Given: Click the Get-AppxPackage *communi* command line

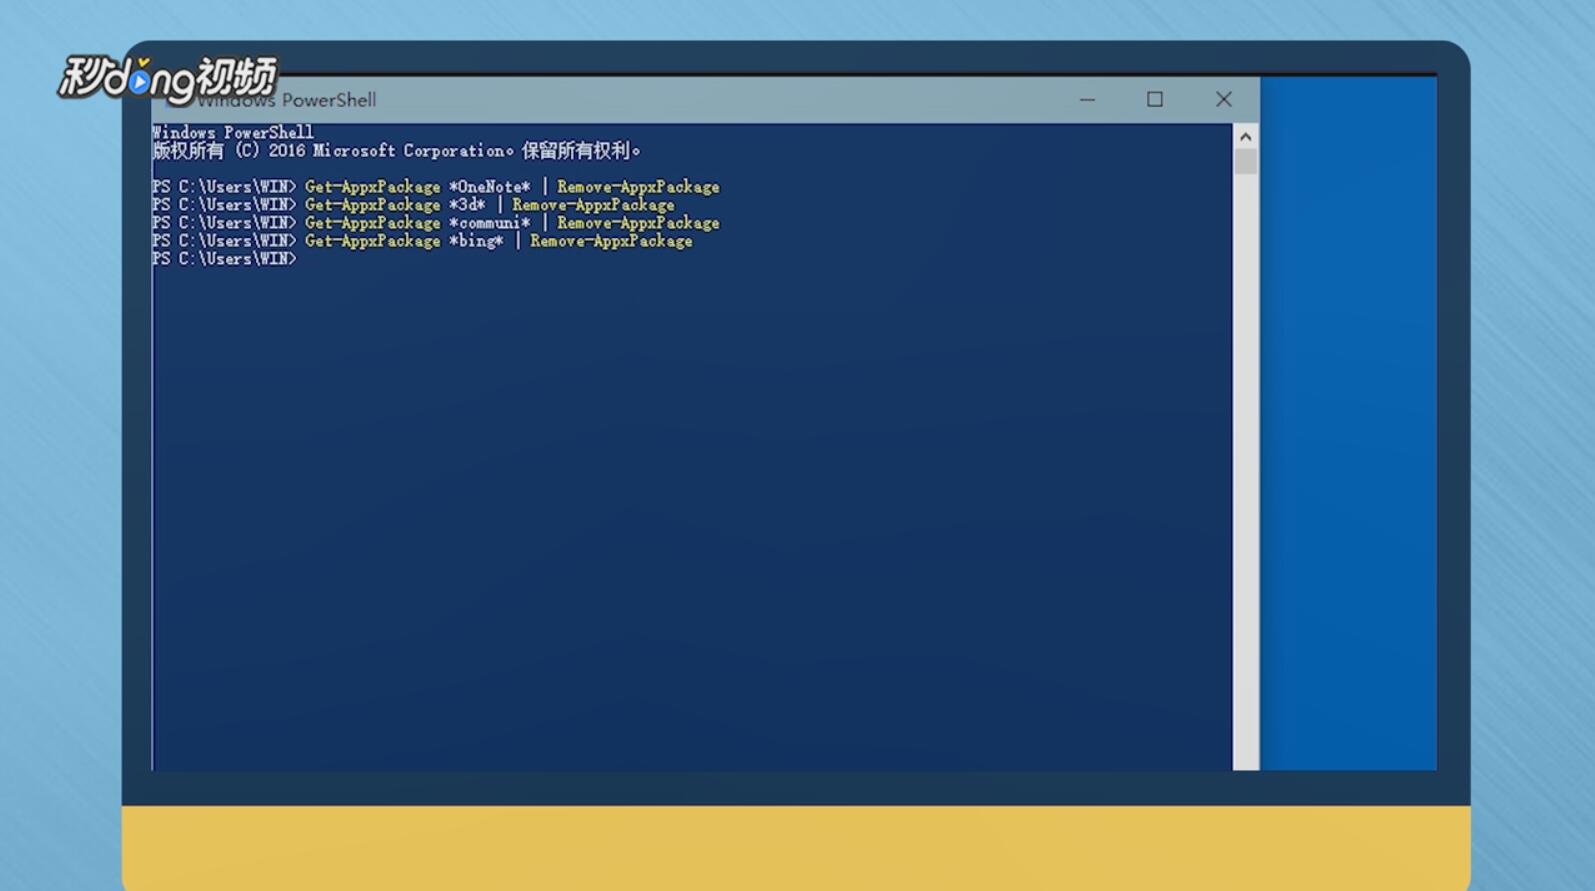Looking at the screenshot, I should coord(436,223).
